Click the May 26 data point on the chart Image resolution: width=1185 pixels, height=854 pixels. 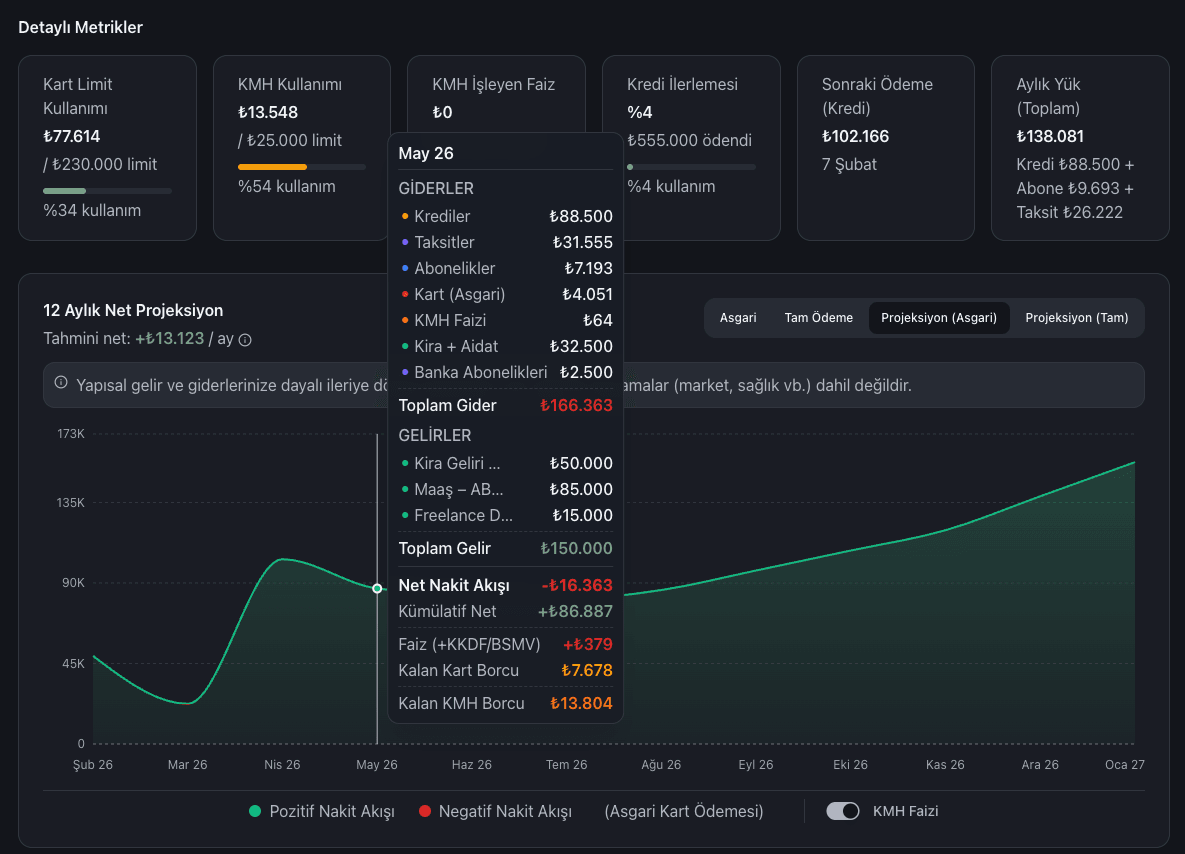[x=377, y=588]
